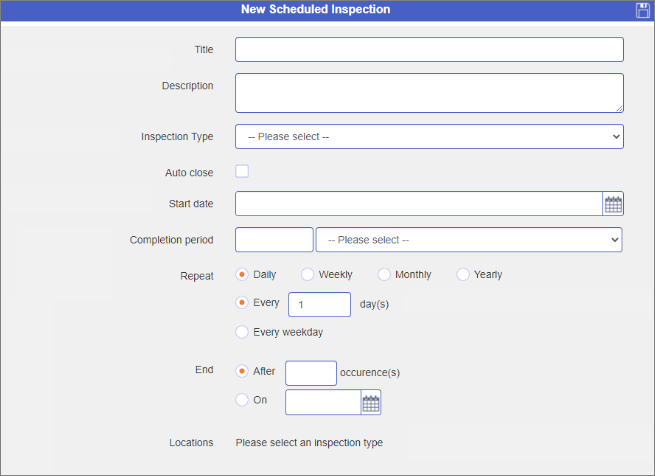Click the New Scheduled Inspection header title
This screenshot has width=655, height=476.
coord(315,9)
